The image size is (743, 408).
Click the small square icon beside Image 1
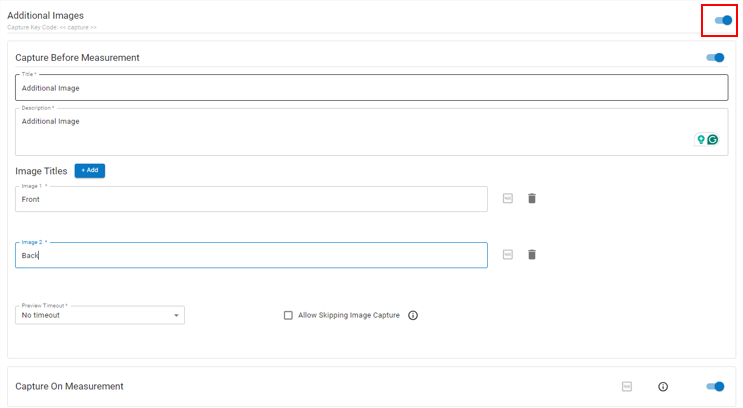508,199
